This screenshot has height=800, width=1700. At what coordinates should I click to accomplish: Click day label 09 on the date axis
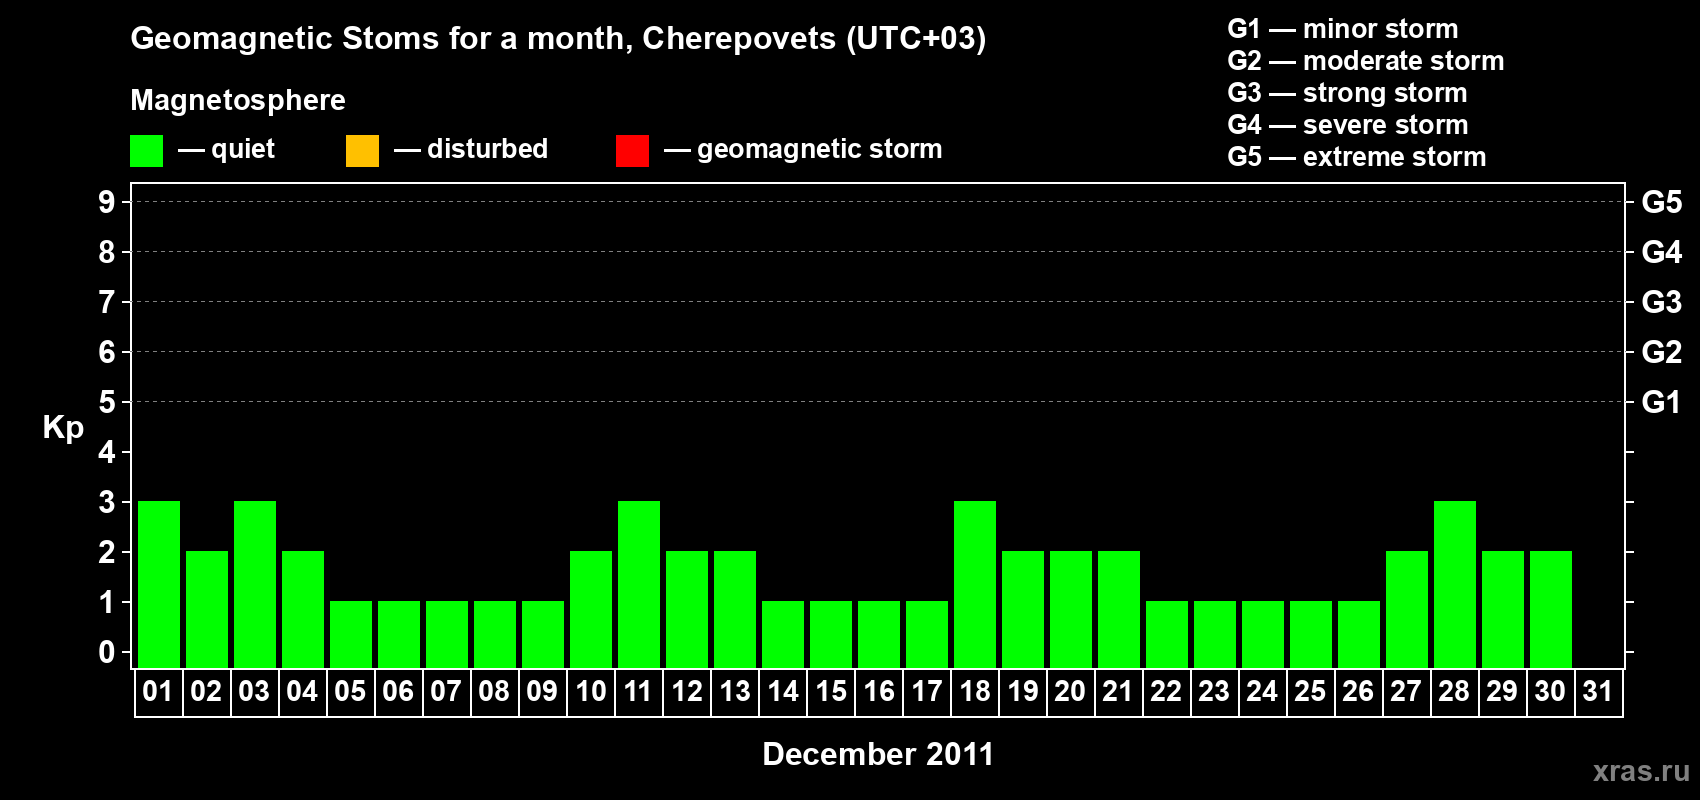pos(542,692)
